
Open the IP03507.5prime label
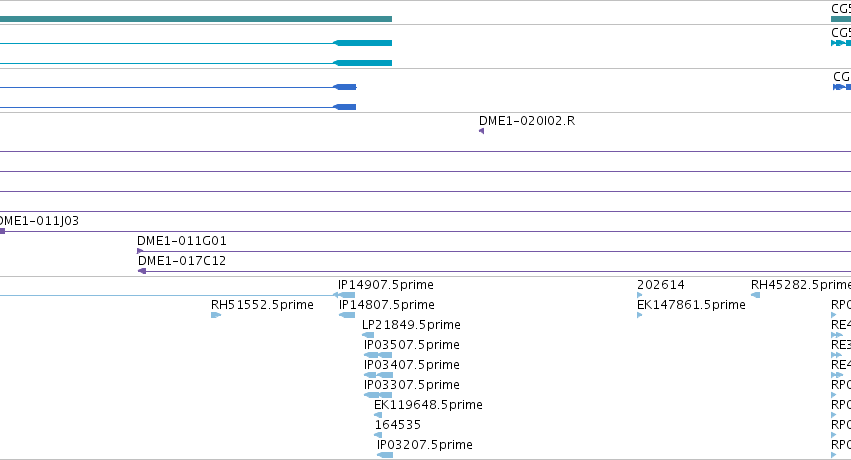tap(412, 344)
